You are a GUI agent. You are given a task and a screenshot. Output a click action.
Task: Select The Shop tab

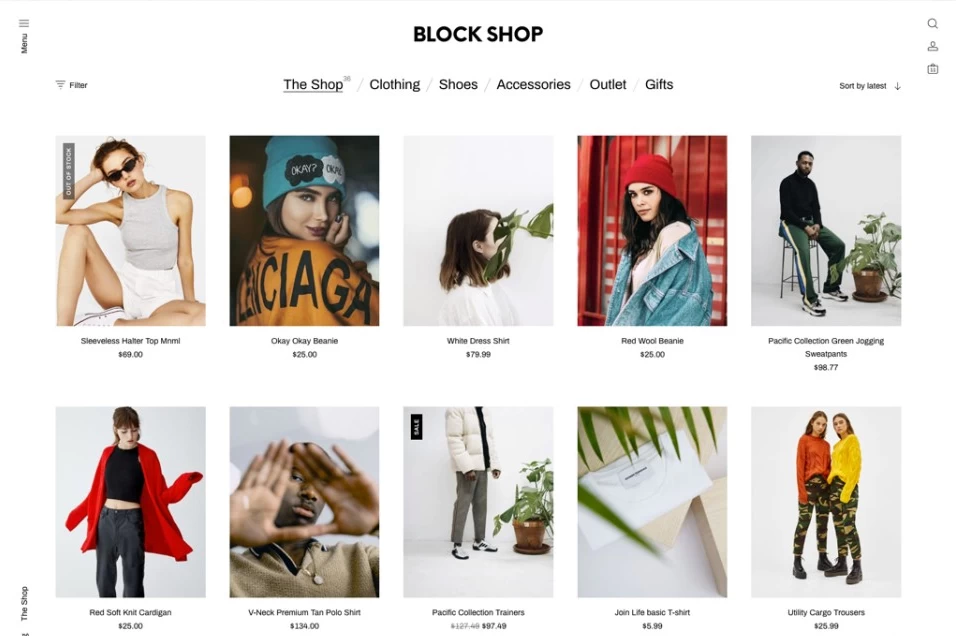(x=313, y=84)
